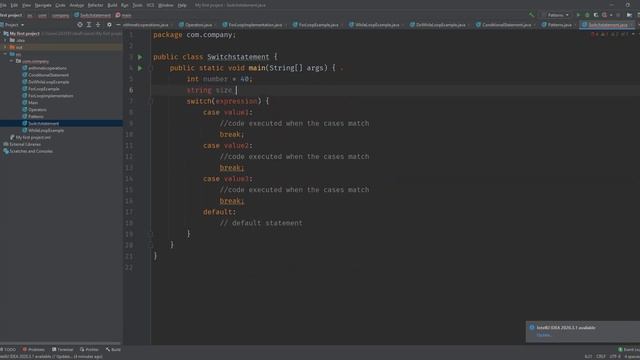This screenshot has width=640, height=360.
Task: Run main method via its gutter arrow
Action: 140,68
